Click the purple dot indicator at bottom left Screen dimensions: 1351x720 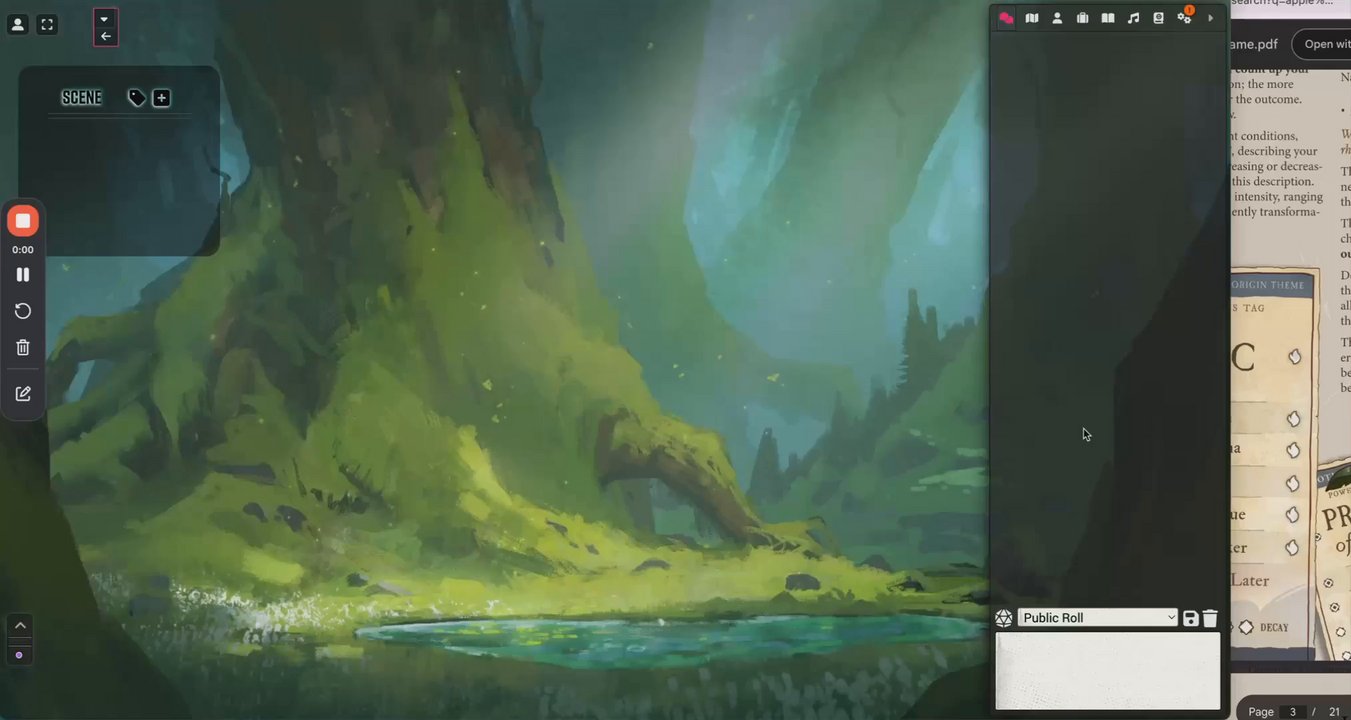[19, 655]
